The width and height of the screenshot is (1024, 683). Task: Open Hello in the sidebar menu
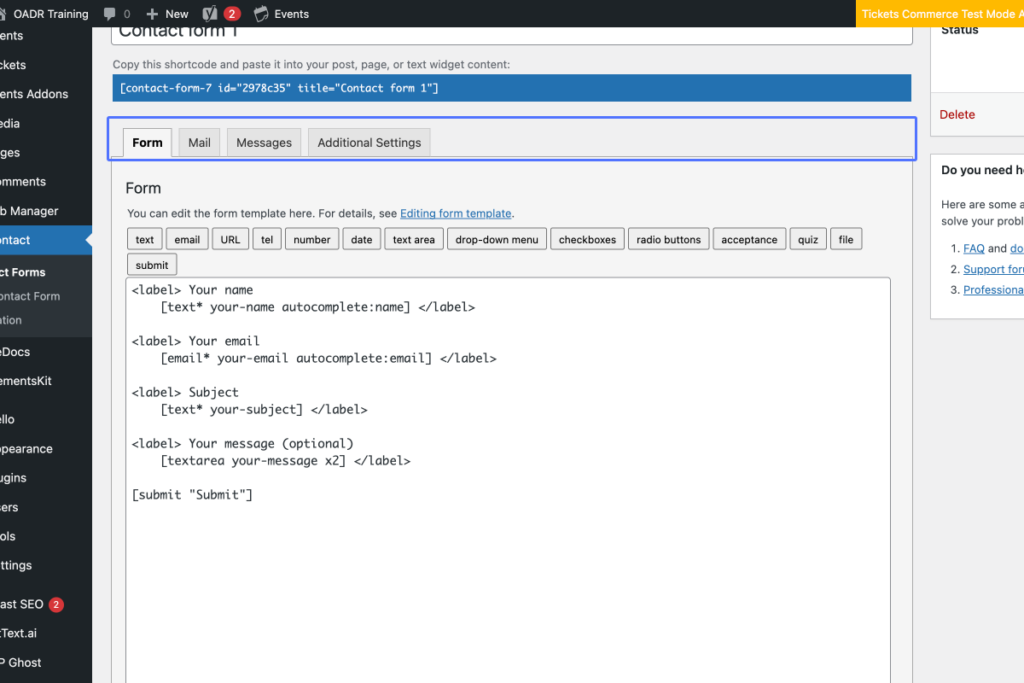coord(7,420)
